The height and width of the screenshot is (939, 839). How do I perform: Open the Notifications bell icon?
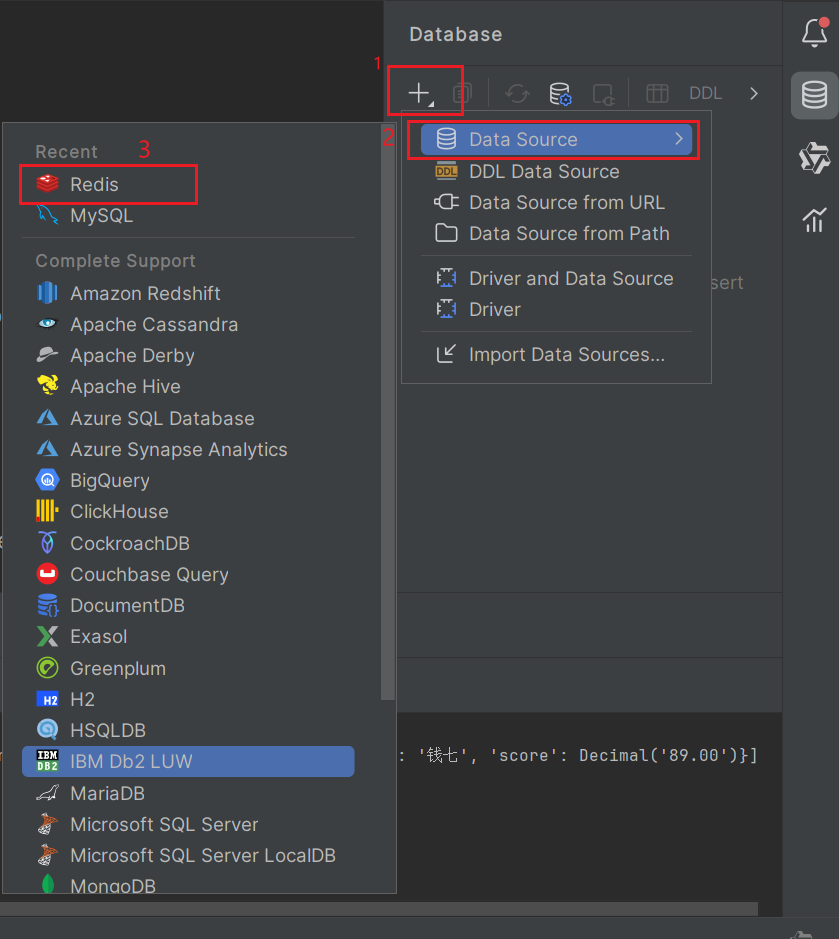(x=815, y=32)
